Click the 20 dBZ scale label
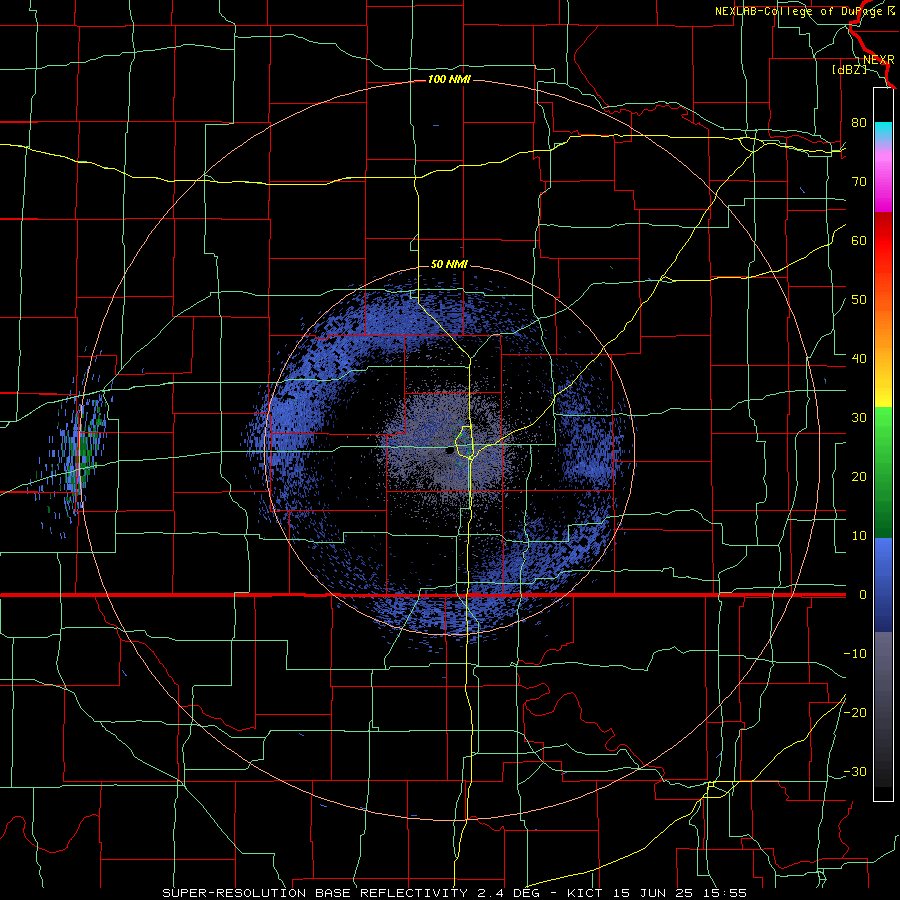Screen dimensions: 900x900 (x=859, y=476)
